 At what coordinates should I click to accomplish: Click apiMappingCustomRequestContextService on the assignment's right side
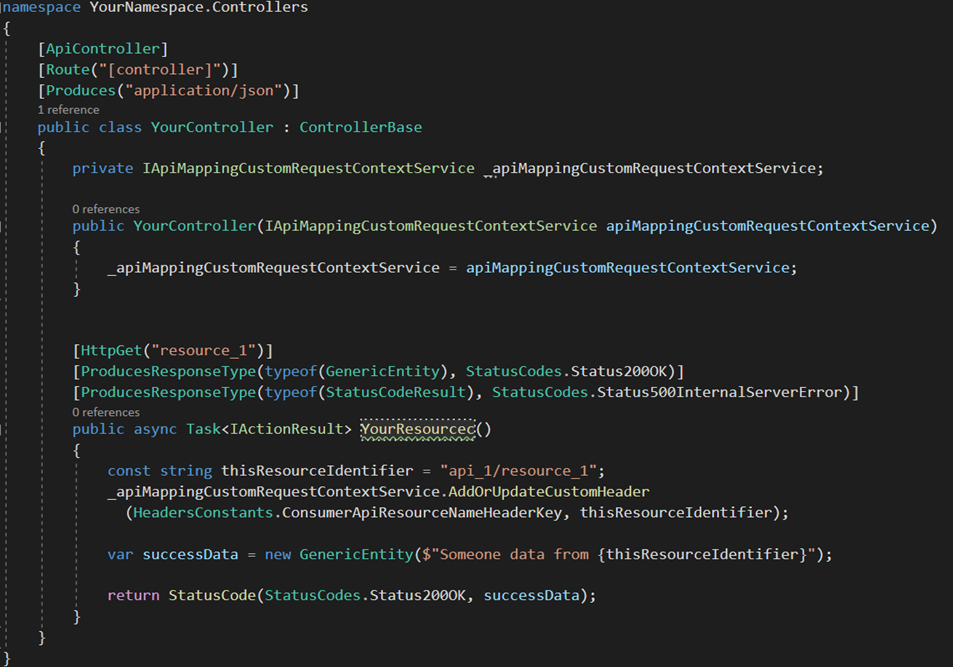pyautogui.click(x=627, y=268)
